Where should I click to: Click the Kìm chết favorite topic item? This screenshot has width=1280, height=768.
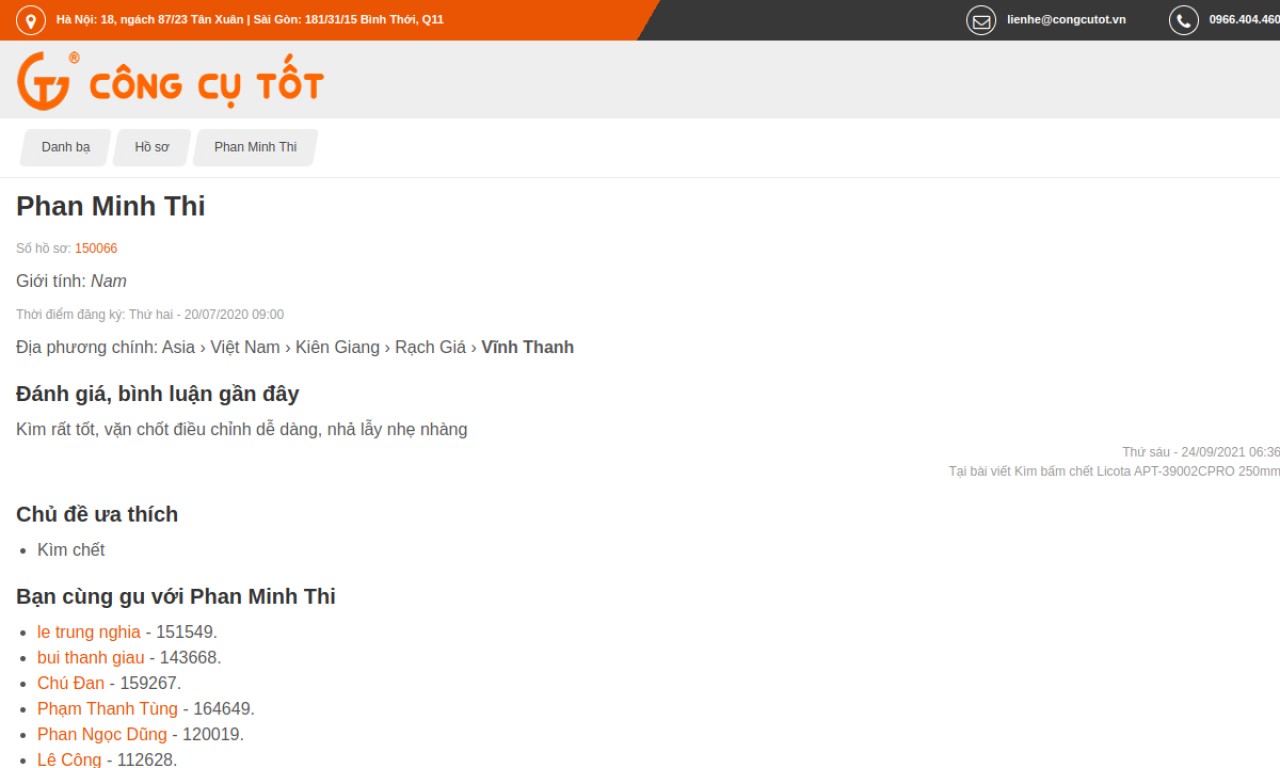click(x=71, y=550)
